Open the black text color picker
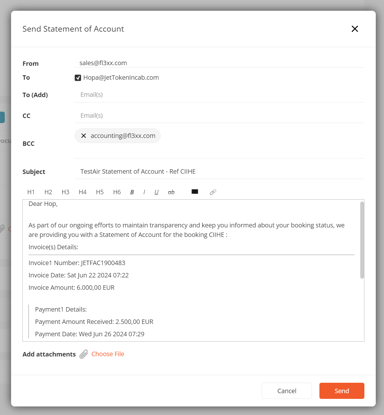 pos(195,192)
